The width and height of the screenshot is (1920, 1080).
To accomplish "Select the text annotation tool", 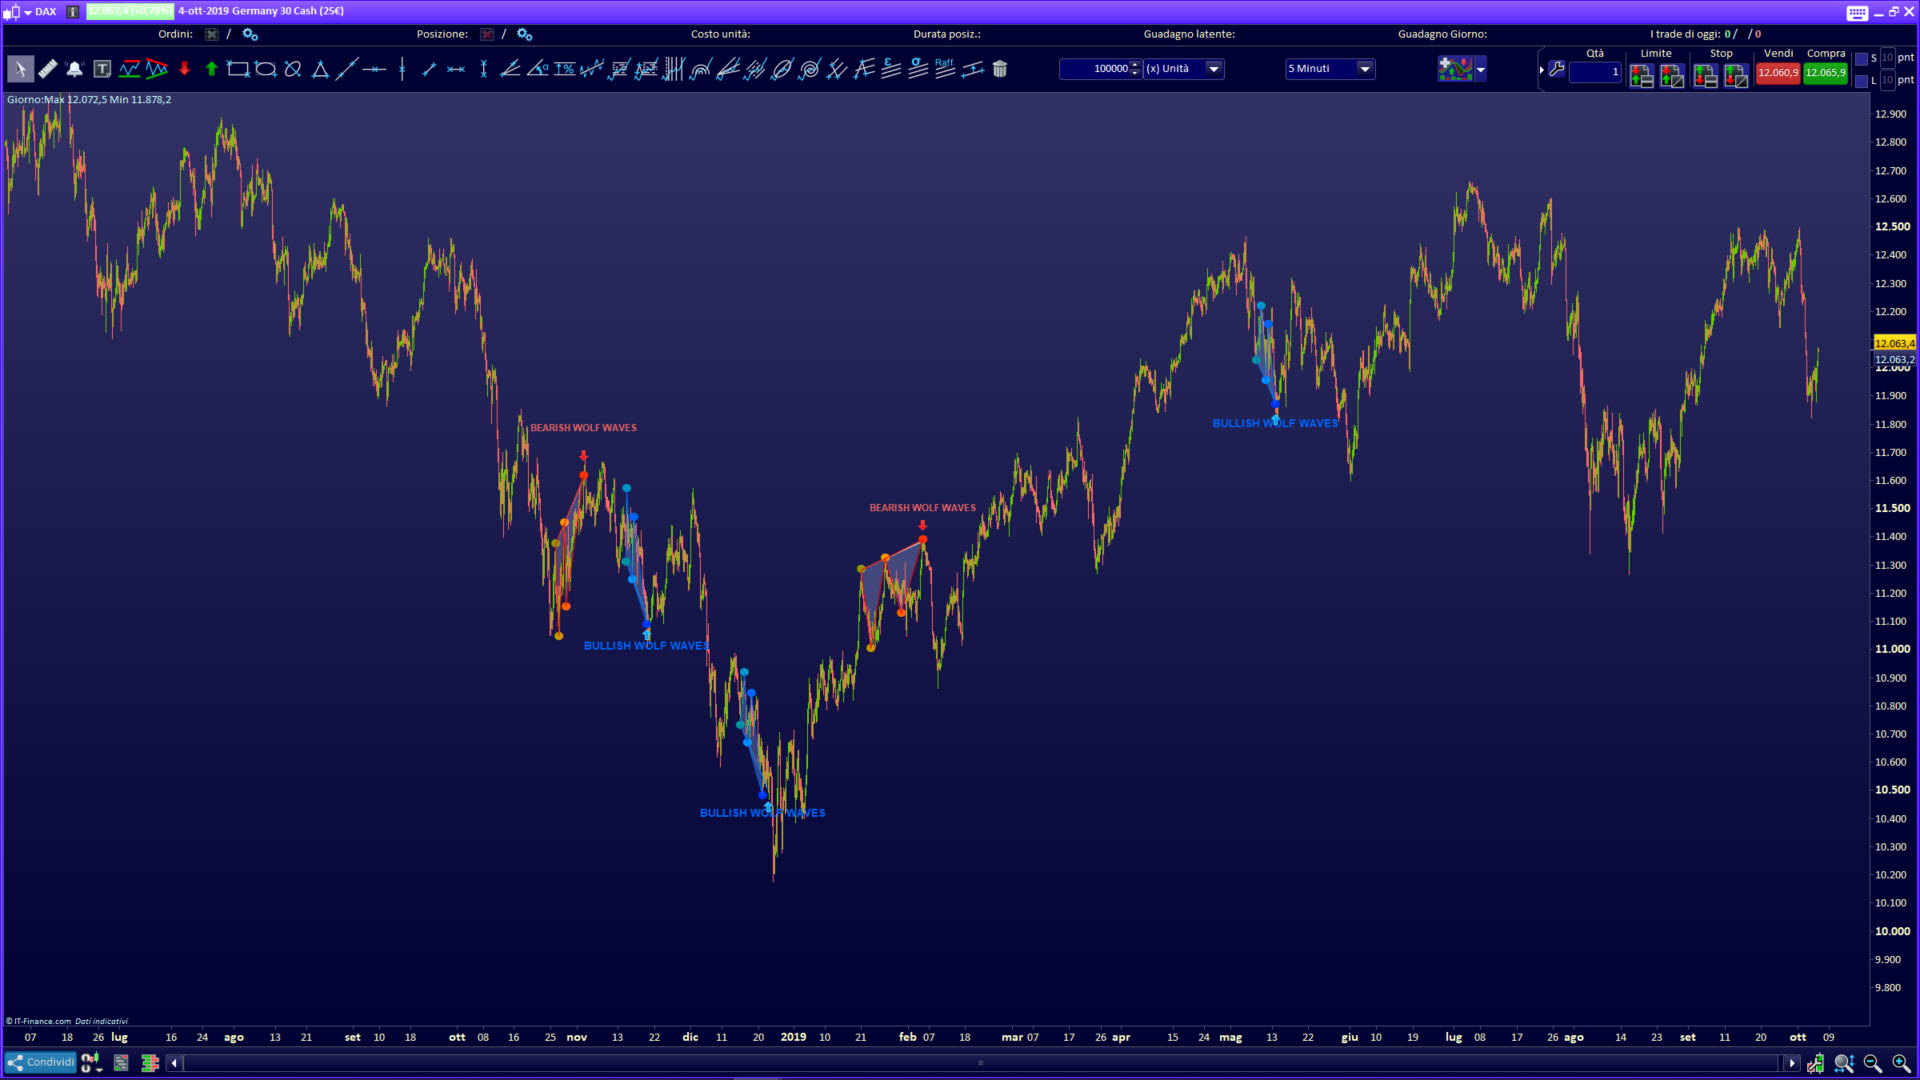I will [x=102, y=69].
